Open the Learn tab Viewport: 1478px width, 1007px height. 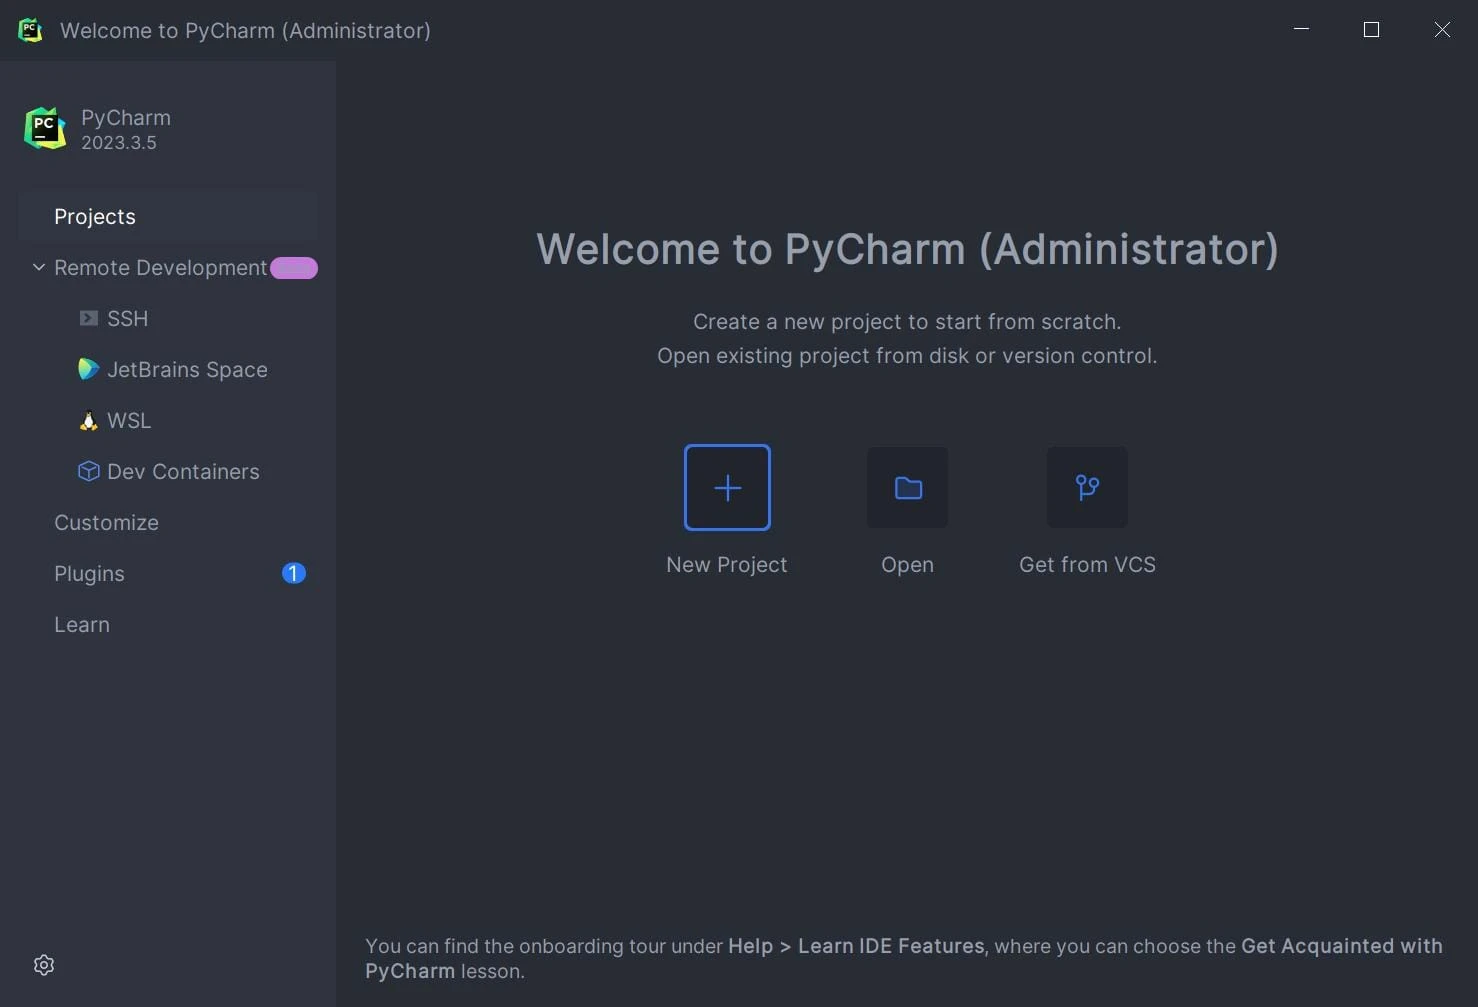click(x=81, y=624)
